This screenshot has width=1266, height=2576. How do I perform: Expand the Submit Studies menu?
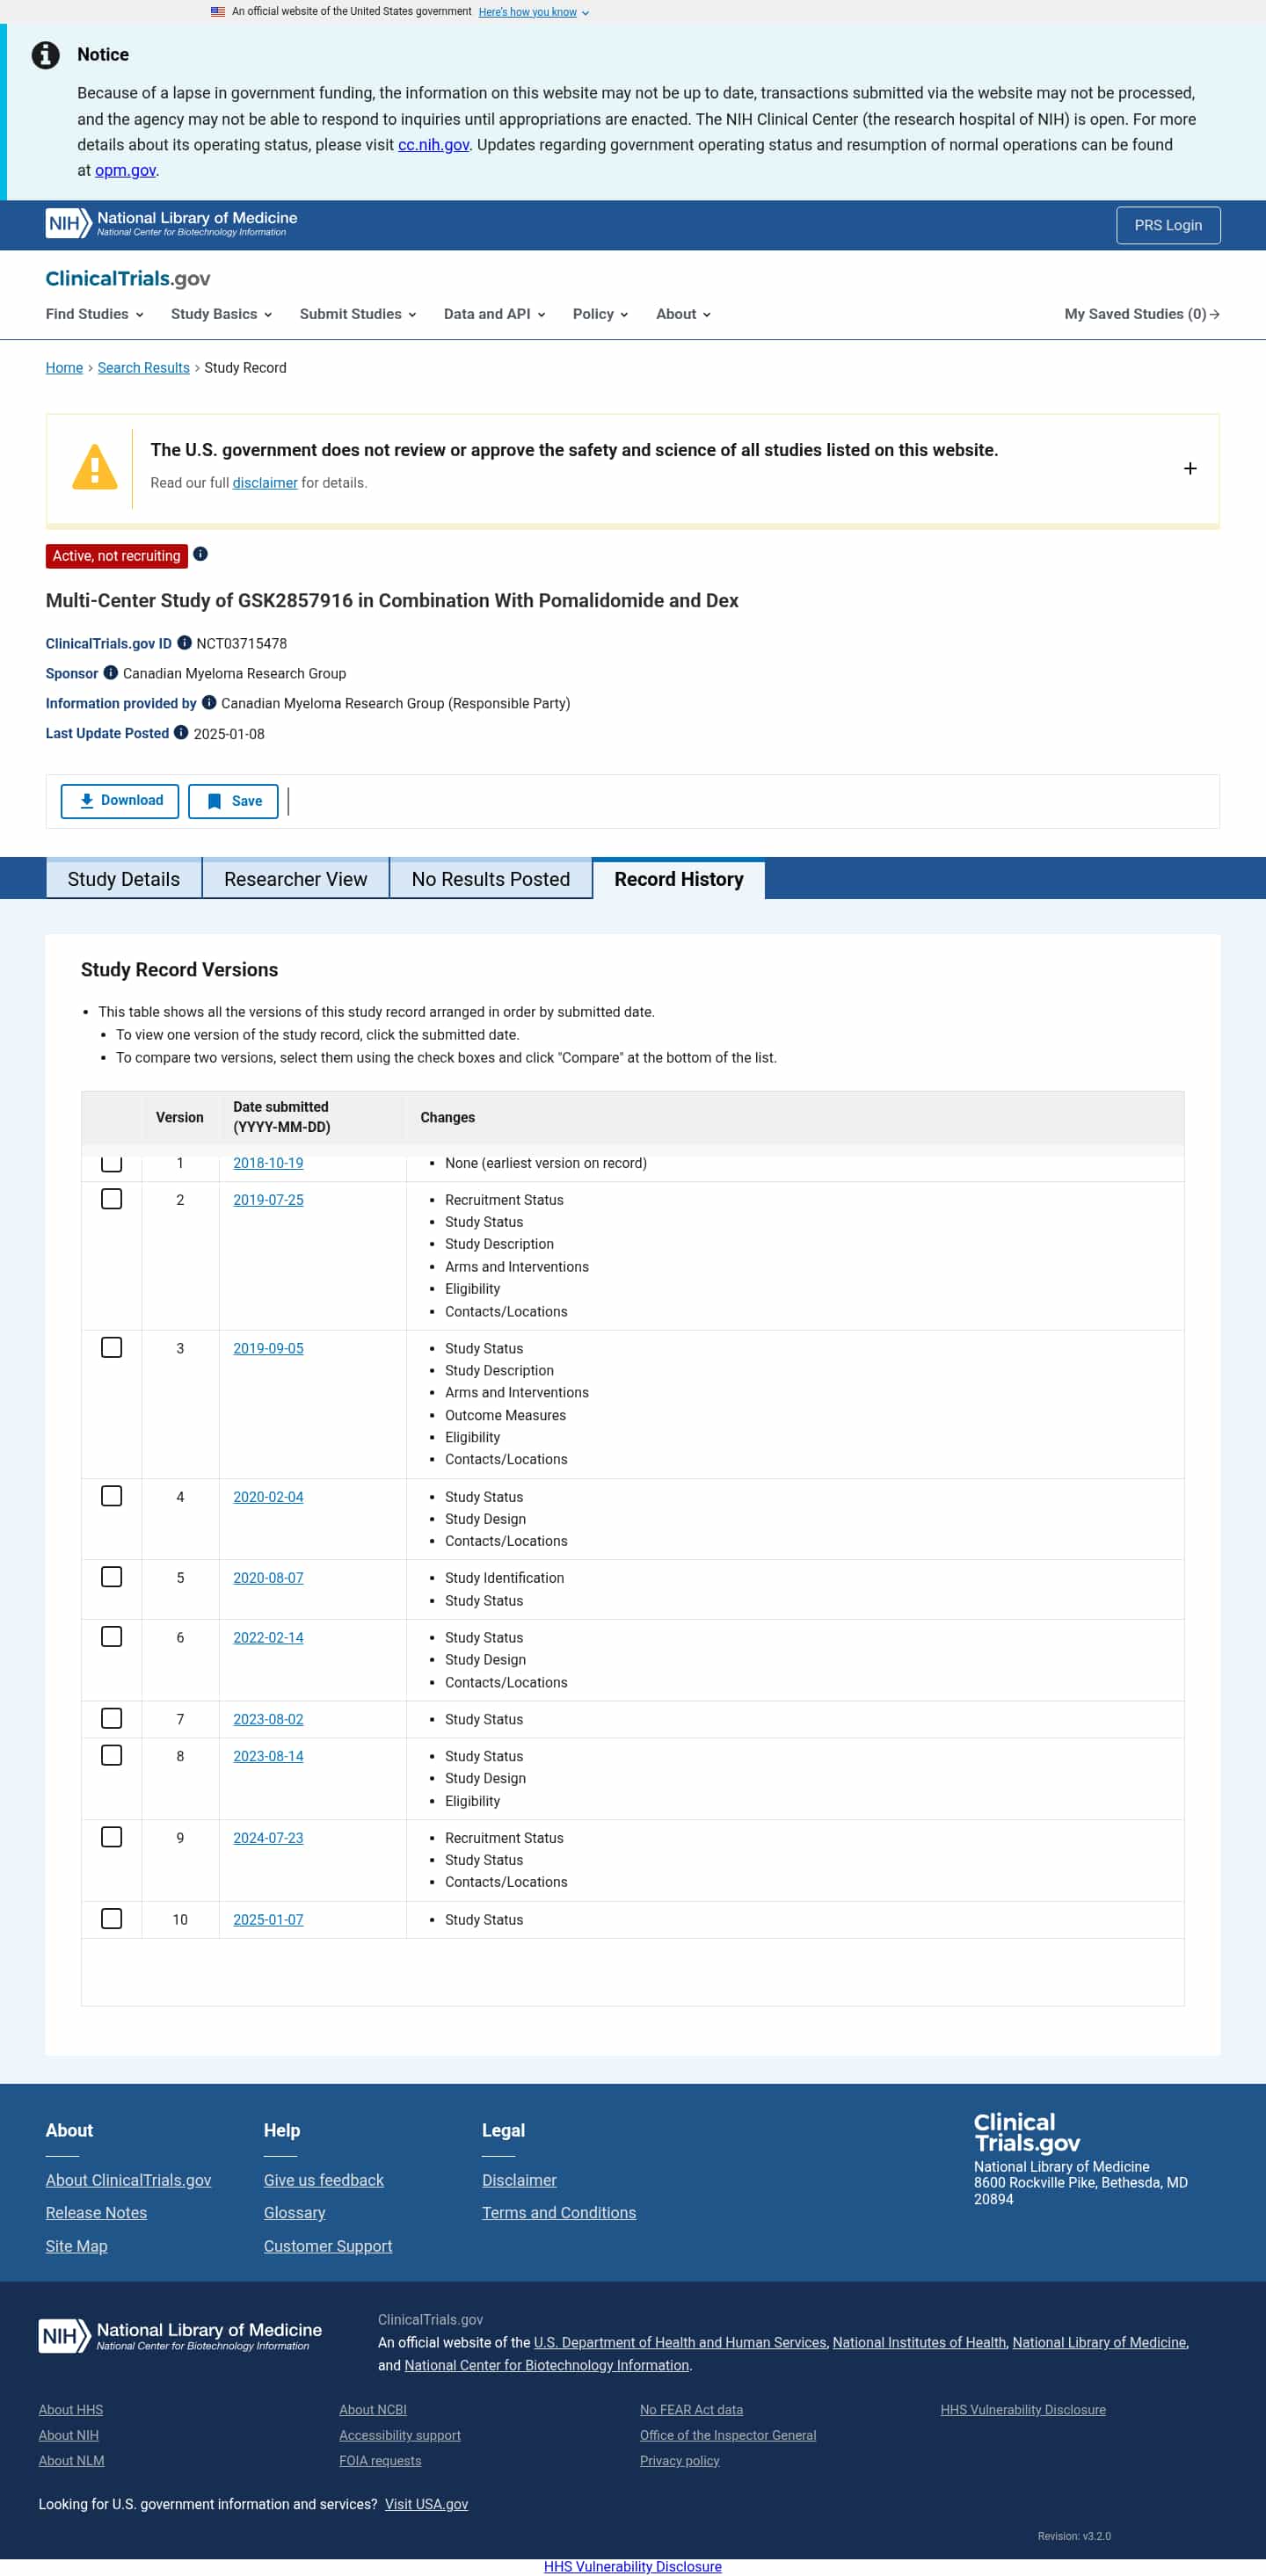pos(358,314)
